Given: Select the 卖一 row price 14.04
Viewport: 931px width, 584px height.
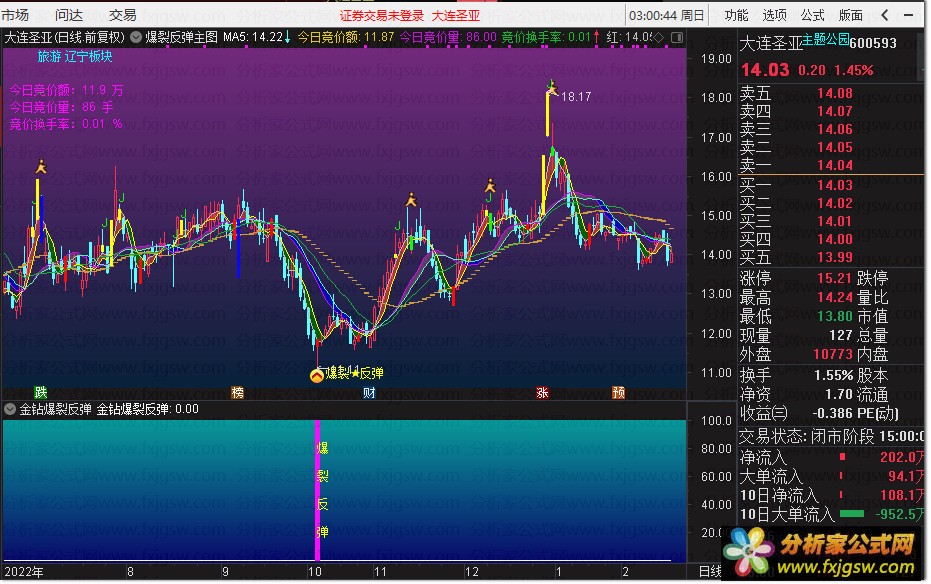Looking at the screenshot, I should (834, 165).
